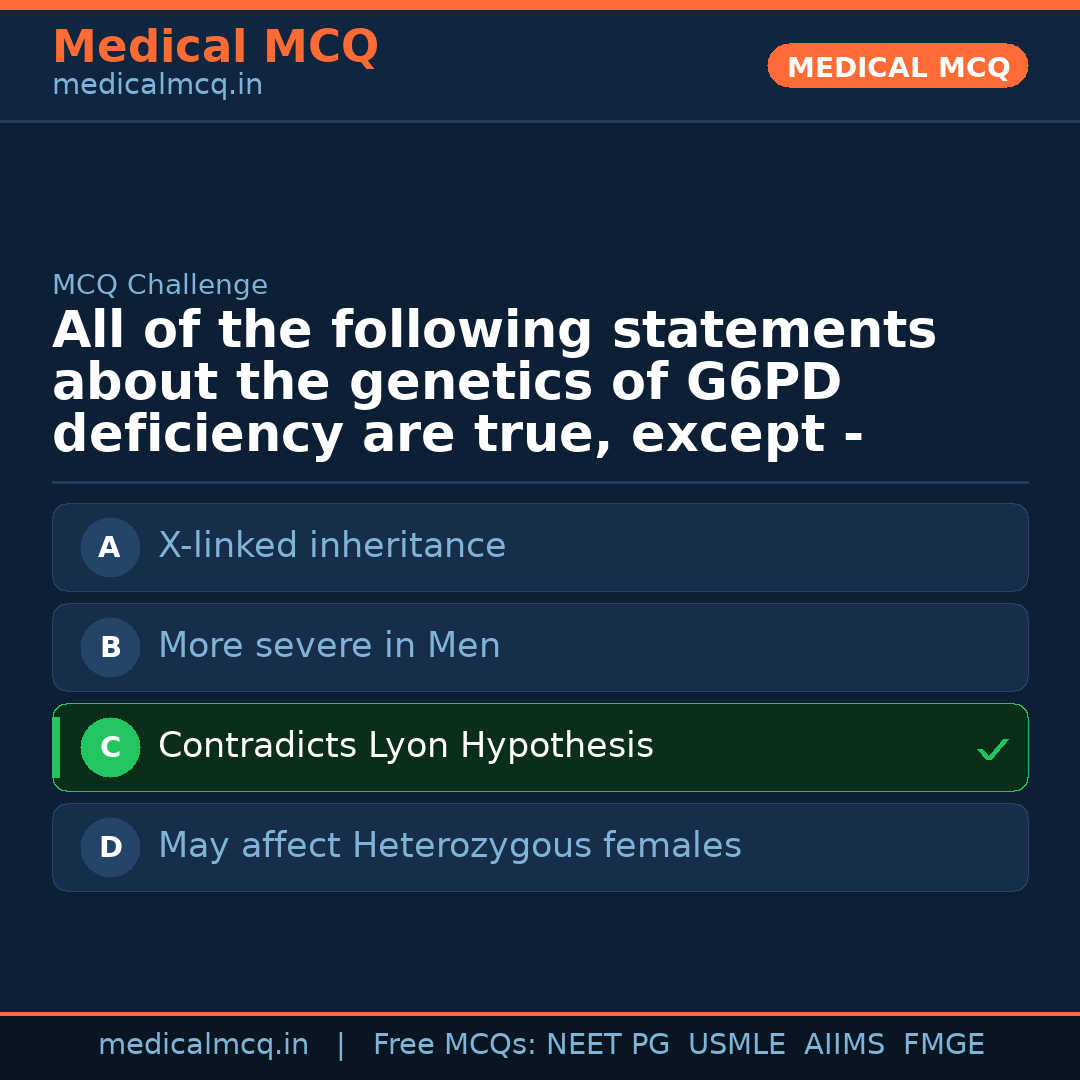The height and width of the screenshot is (1080, 1080).
Task: Open medicalmcq.in link in the footer
Action: pyautogui.click(x=203, y=1045)
